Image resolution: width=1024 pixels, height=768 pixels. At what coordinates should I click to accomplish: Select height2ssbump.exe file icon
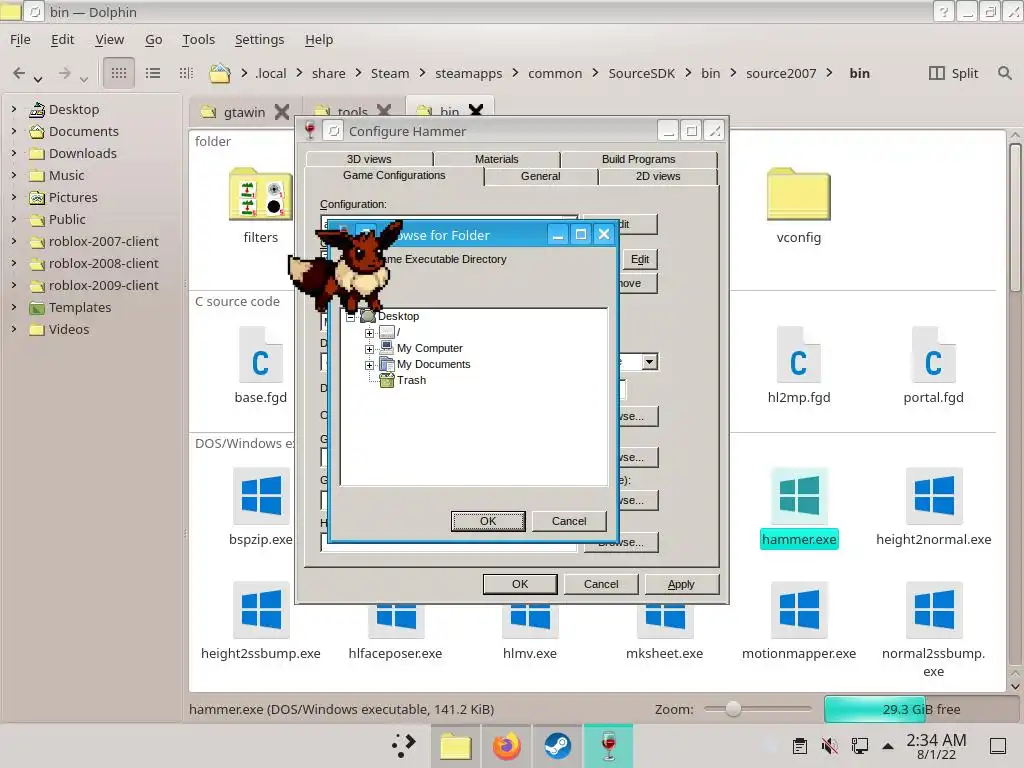(261, 610)
